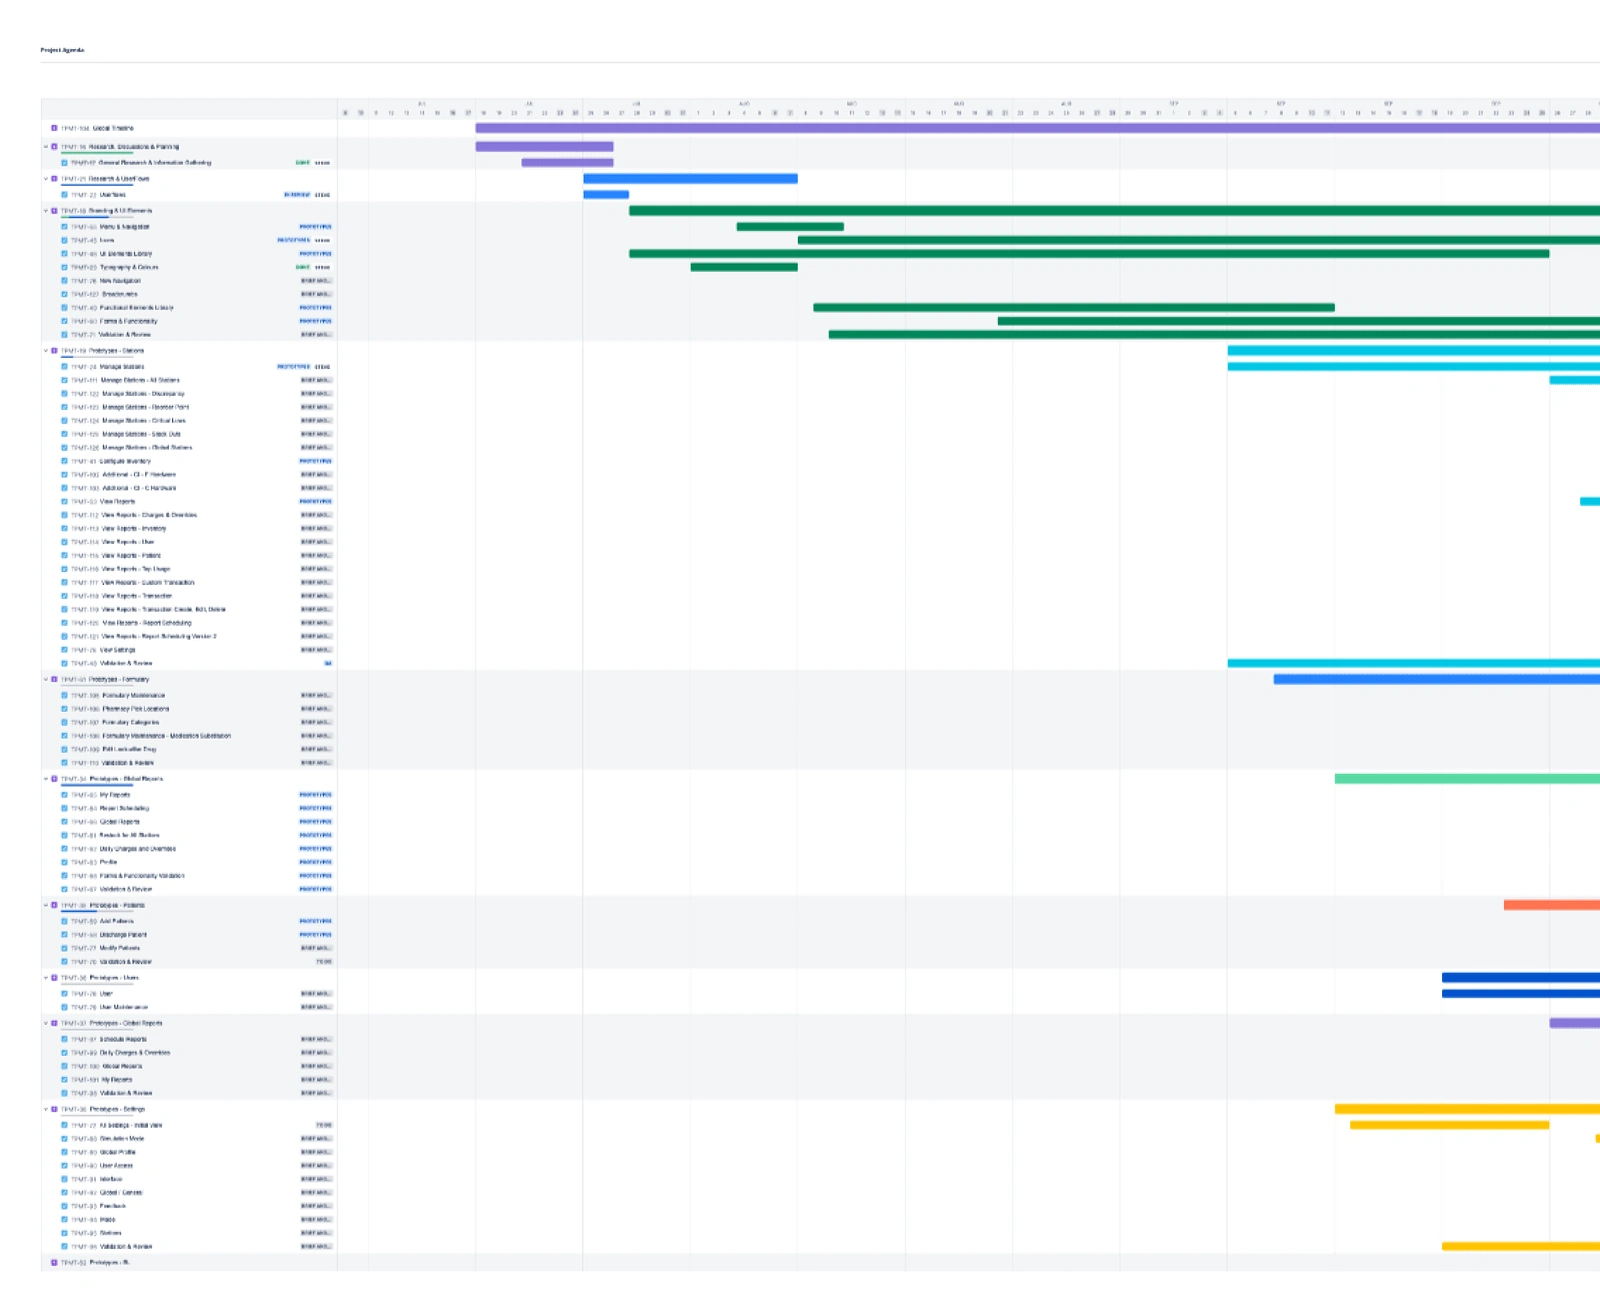Click the salmon Prototypes - Patients timeline bar
The image size is (1600, 1316).
tap(1552, 905)
